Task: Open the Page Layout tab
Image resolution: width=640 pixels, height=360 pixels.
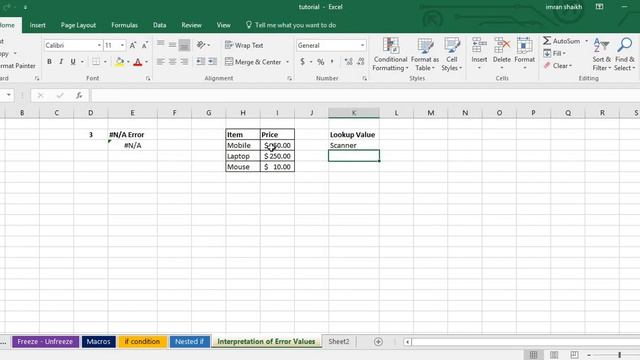Action: tap(78, 25)
